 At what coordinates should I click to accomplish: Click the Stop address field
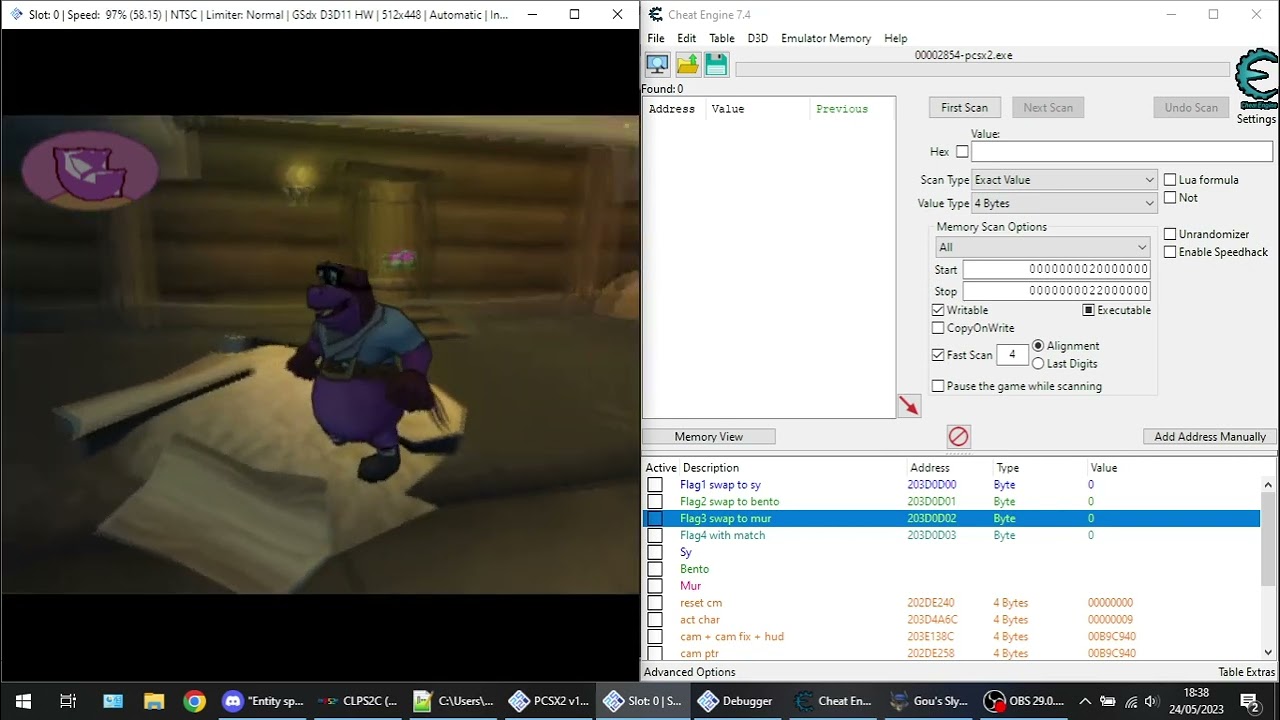pos(1056,291)
